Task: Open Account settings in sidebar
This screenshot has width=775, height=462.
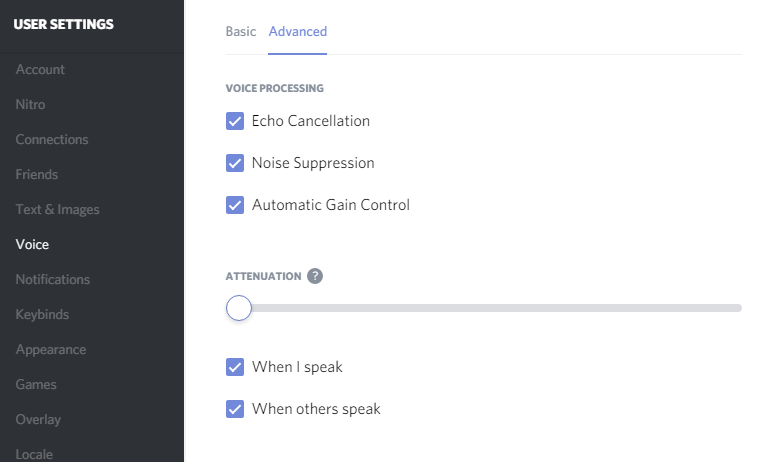Action: click(x=40, y=70)
